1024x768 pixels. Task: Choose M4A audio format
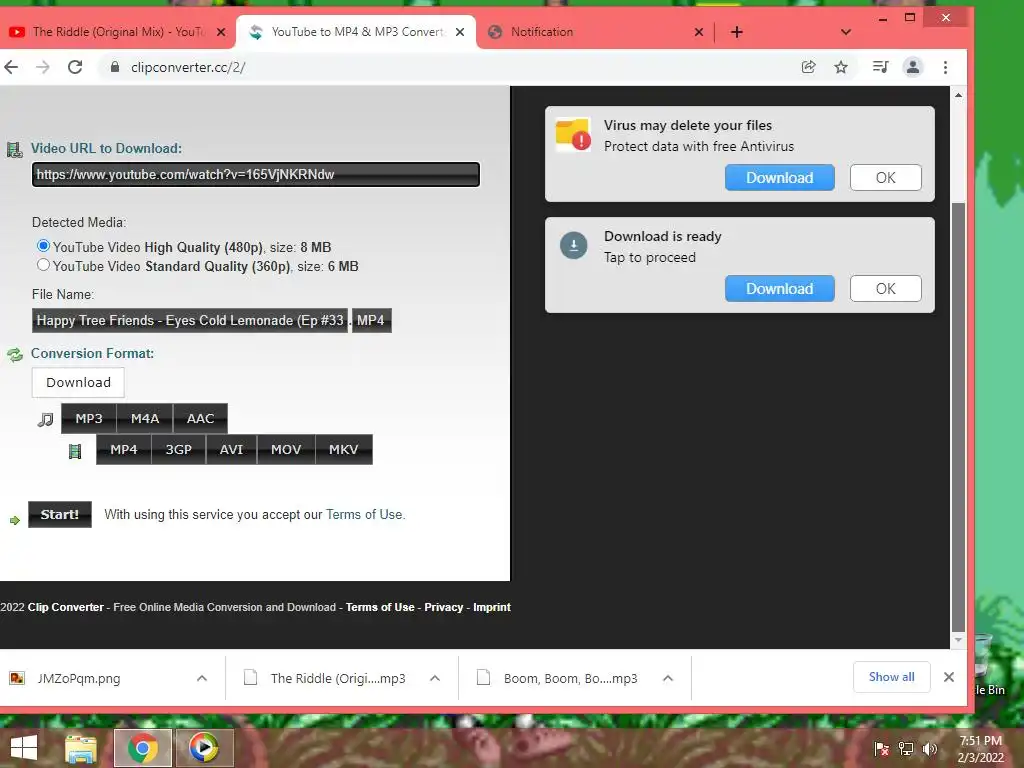[145, 419]
